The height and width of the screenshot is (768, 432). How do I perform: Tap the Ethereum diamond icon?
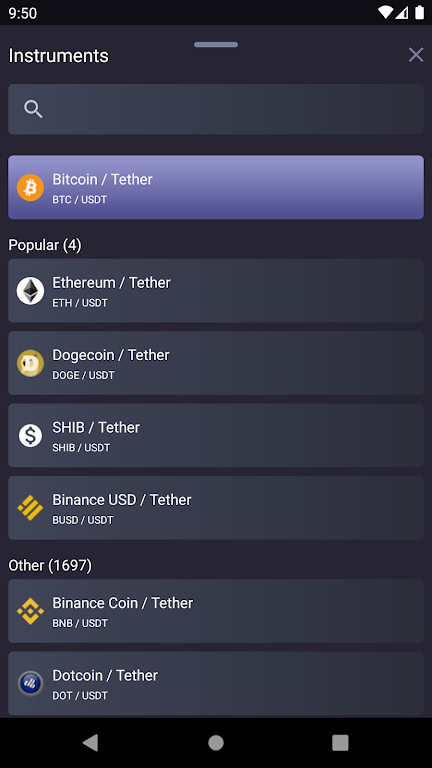(x=30, y=291)
